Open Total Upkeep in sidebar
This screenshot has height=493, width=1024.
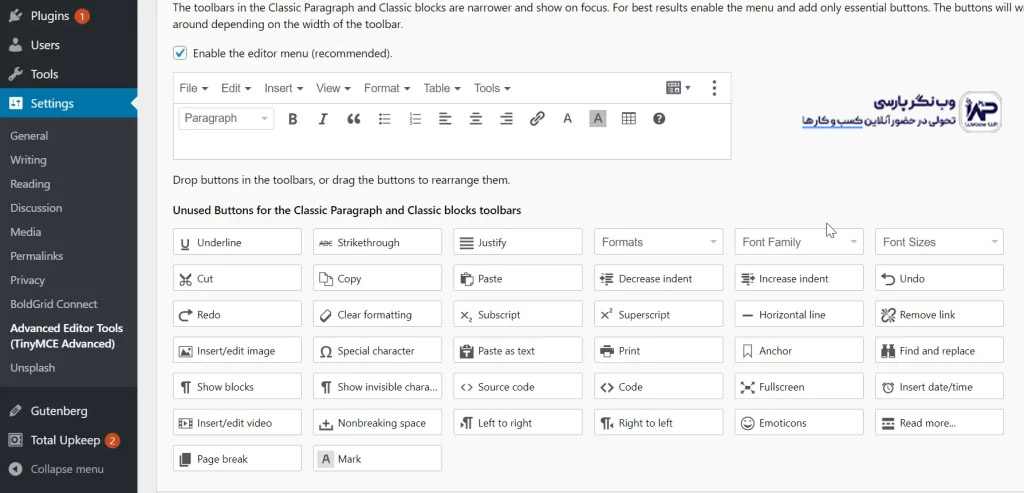pos(69,440)
